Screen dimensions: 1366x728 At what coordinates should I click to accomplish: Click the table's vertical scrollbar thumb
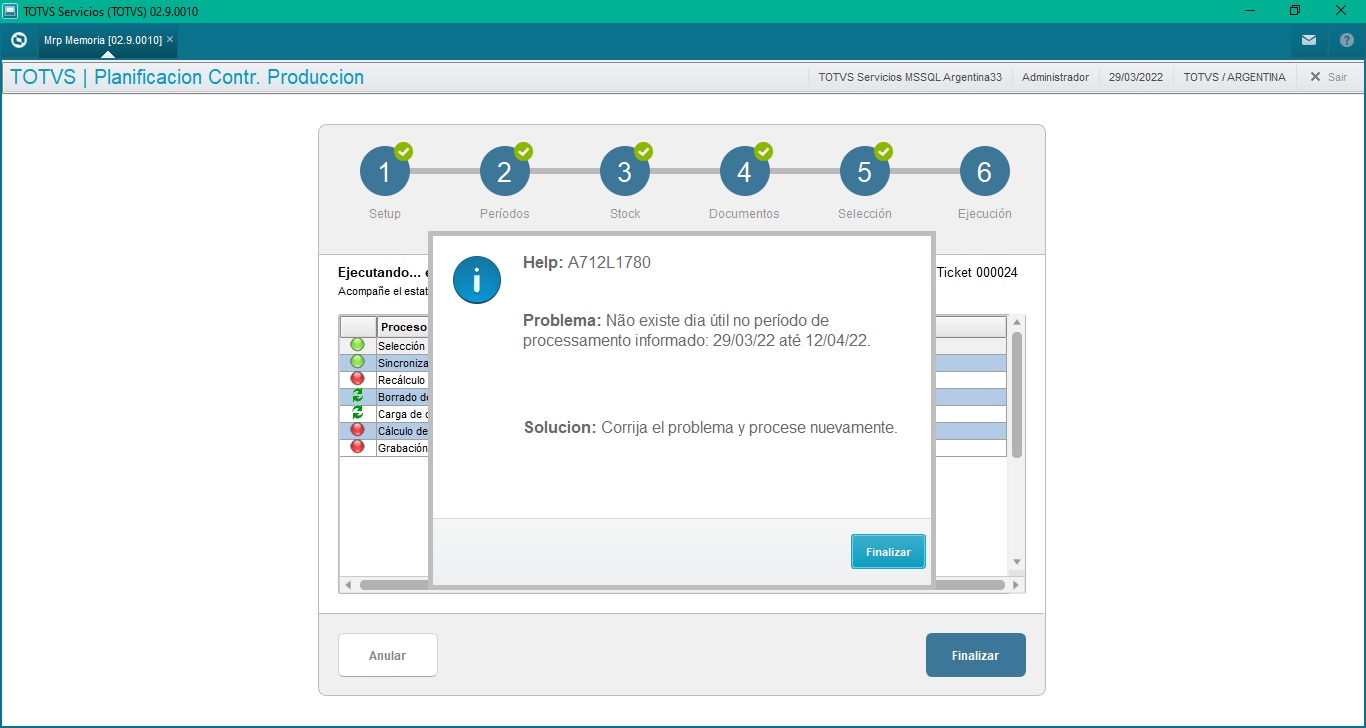pyautogui.click(x=1017, y=394)
